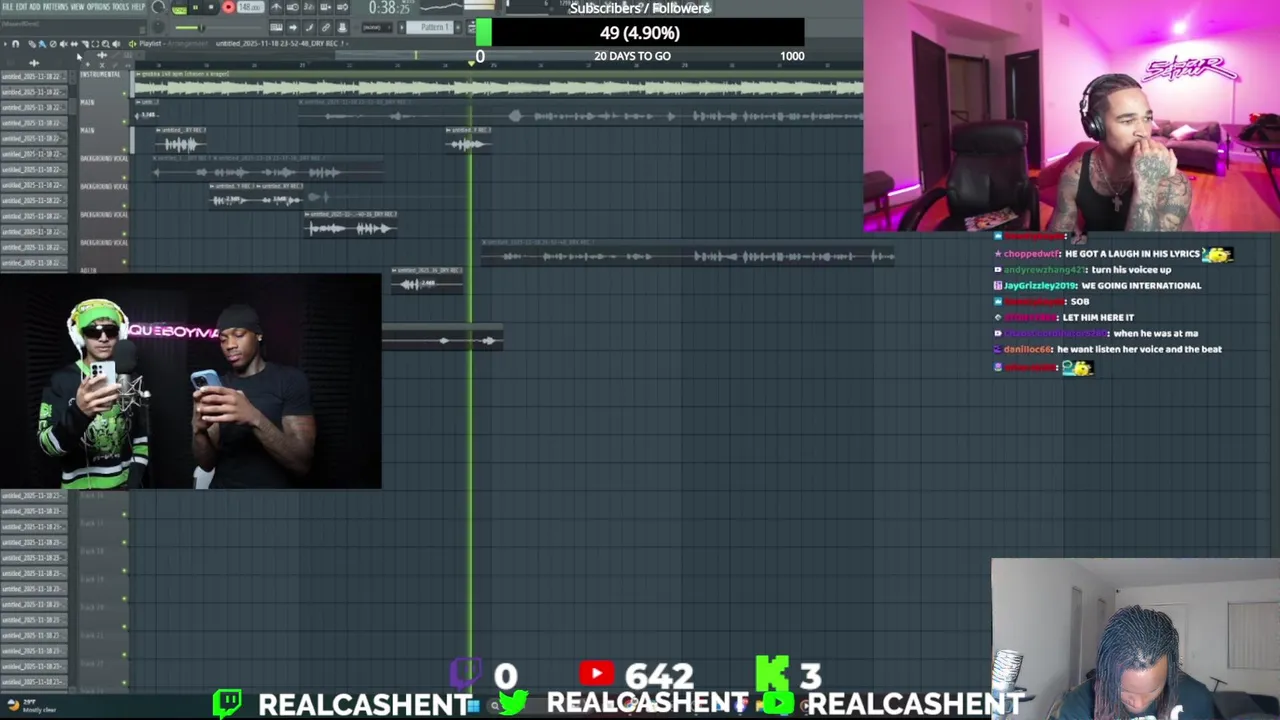This screenshot has height=720, width=1280.
Task: Open the global snap selector dropdown
Action: point(376,27)
